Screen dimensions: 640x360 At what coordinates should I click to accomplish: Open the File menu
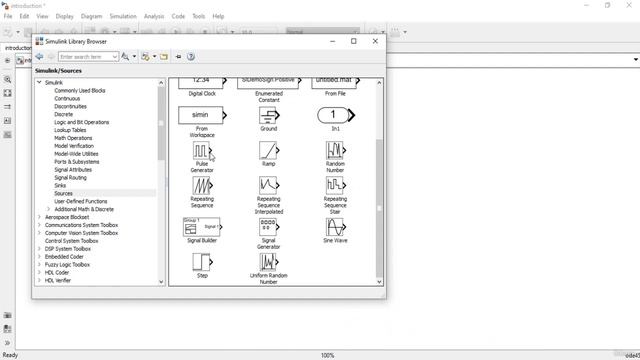click(8, 16)
